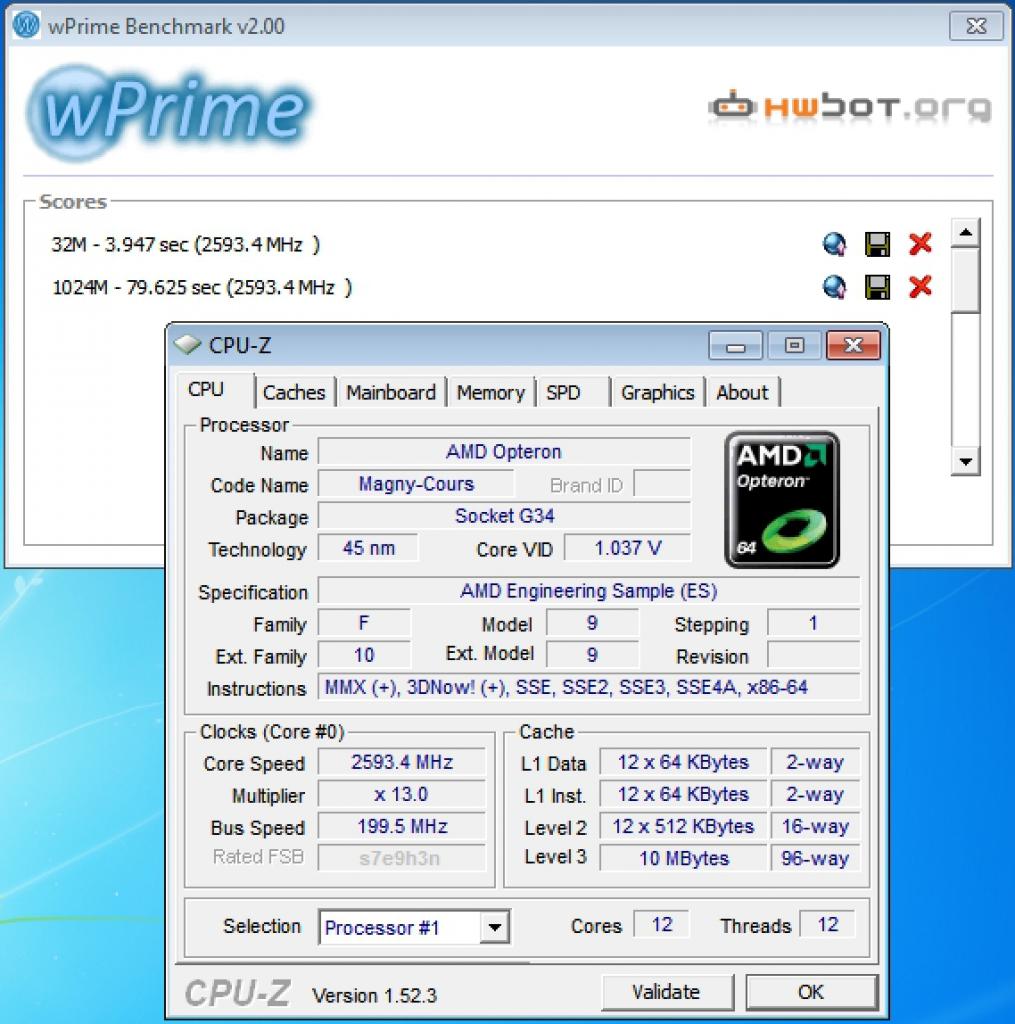Screen dimensions: 1015x1024
Task: Click the AMD Opteron processor logo
Action: (782, 500)
